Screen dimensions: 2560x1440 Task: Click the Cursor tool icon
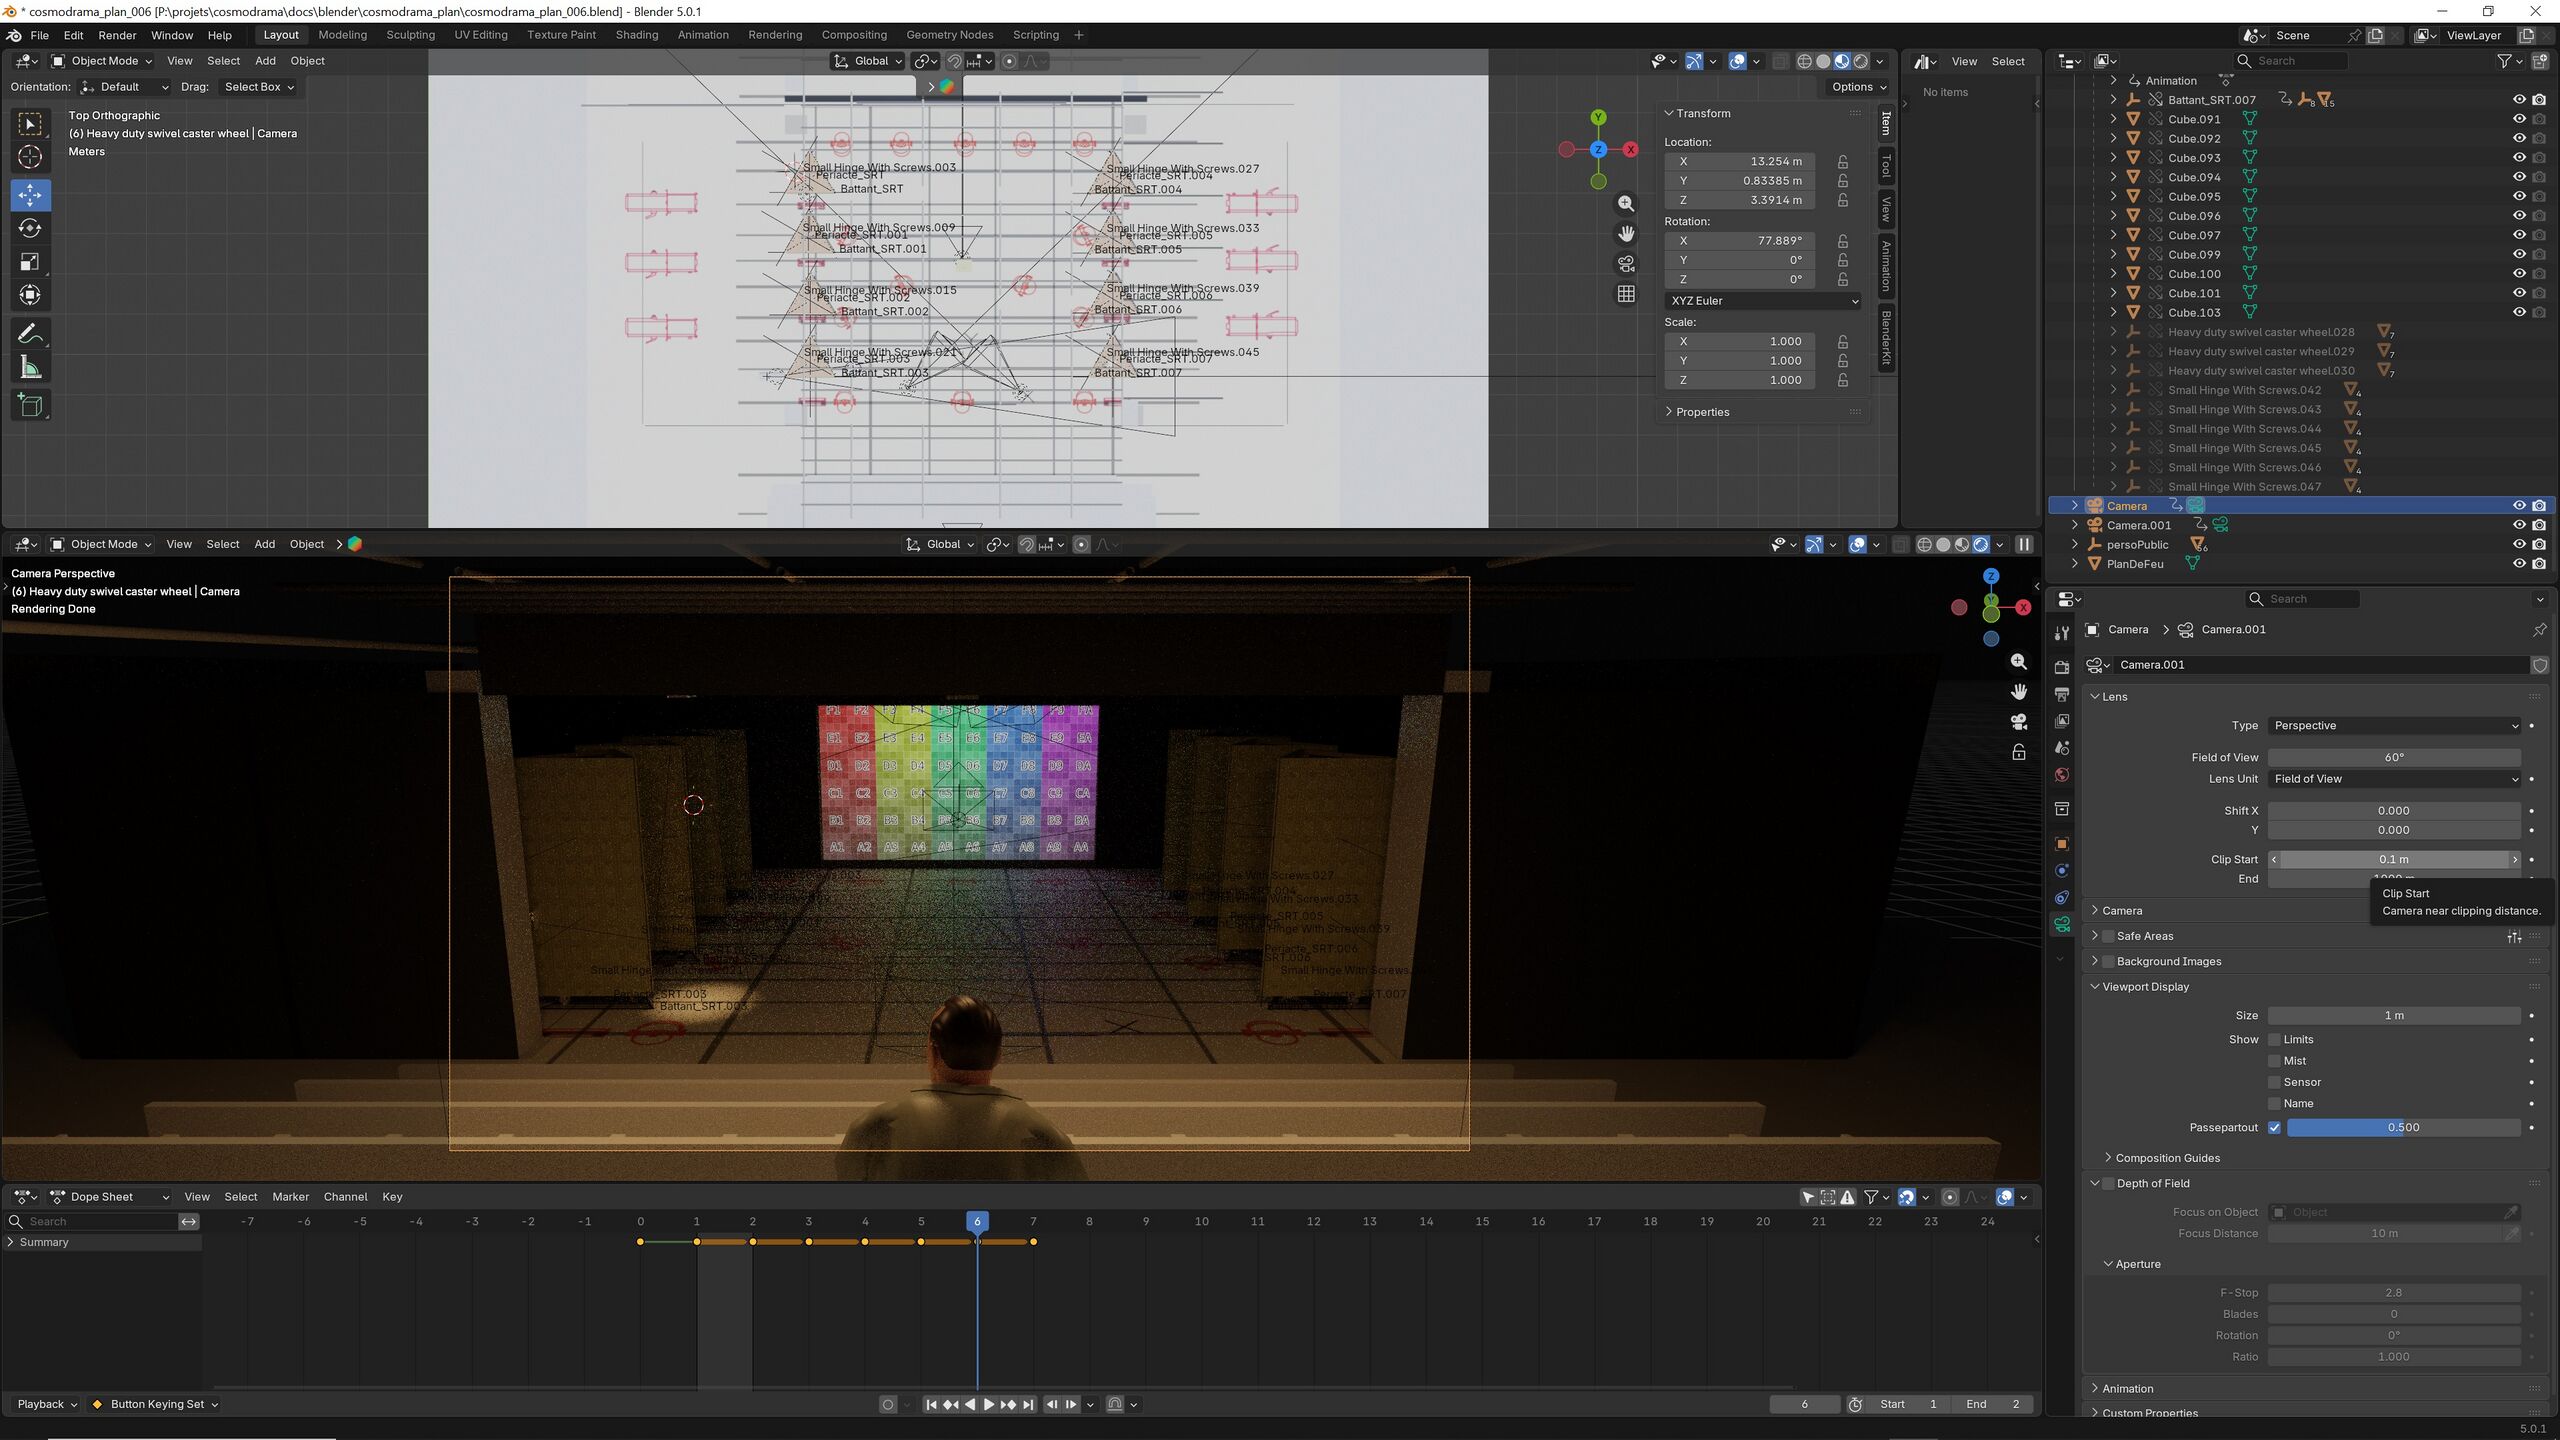coord(30,157)
